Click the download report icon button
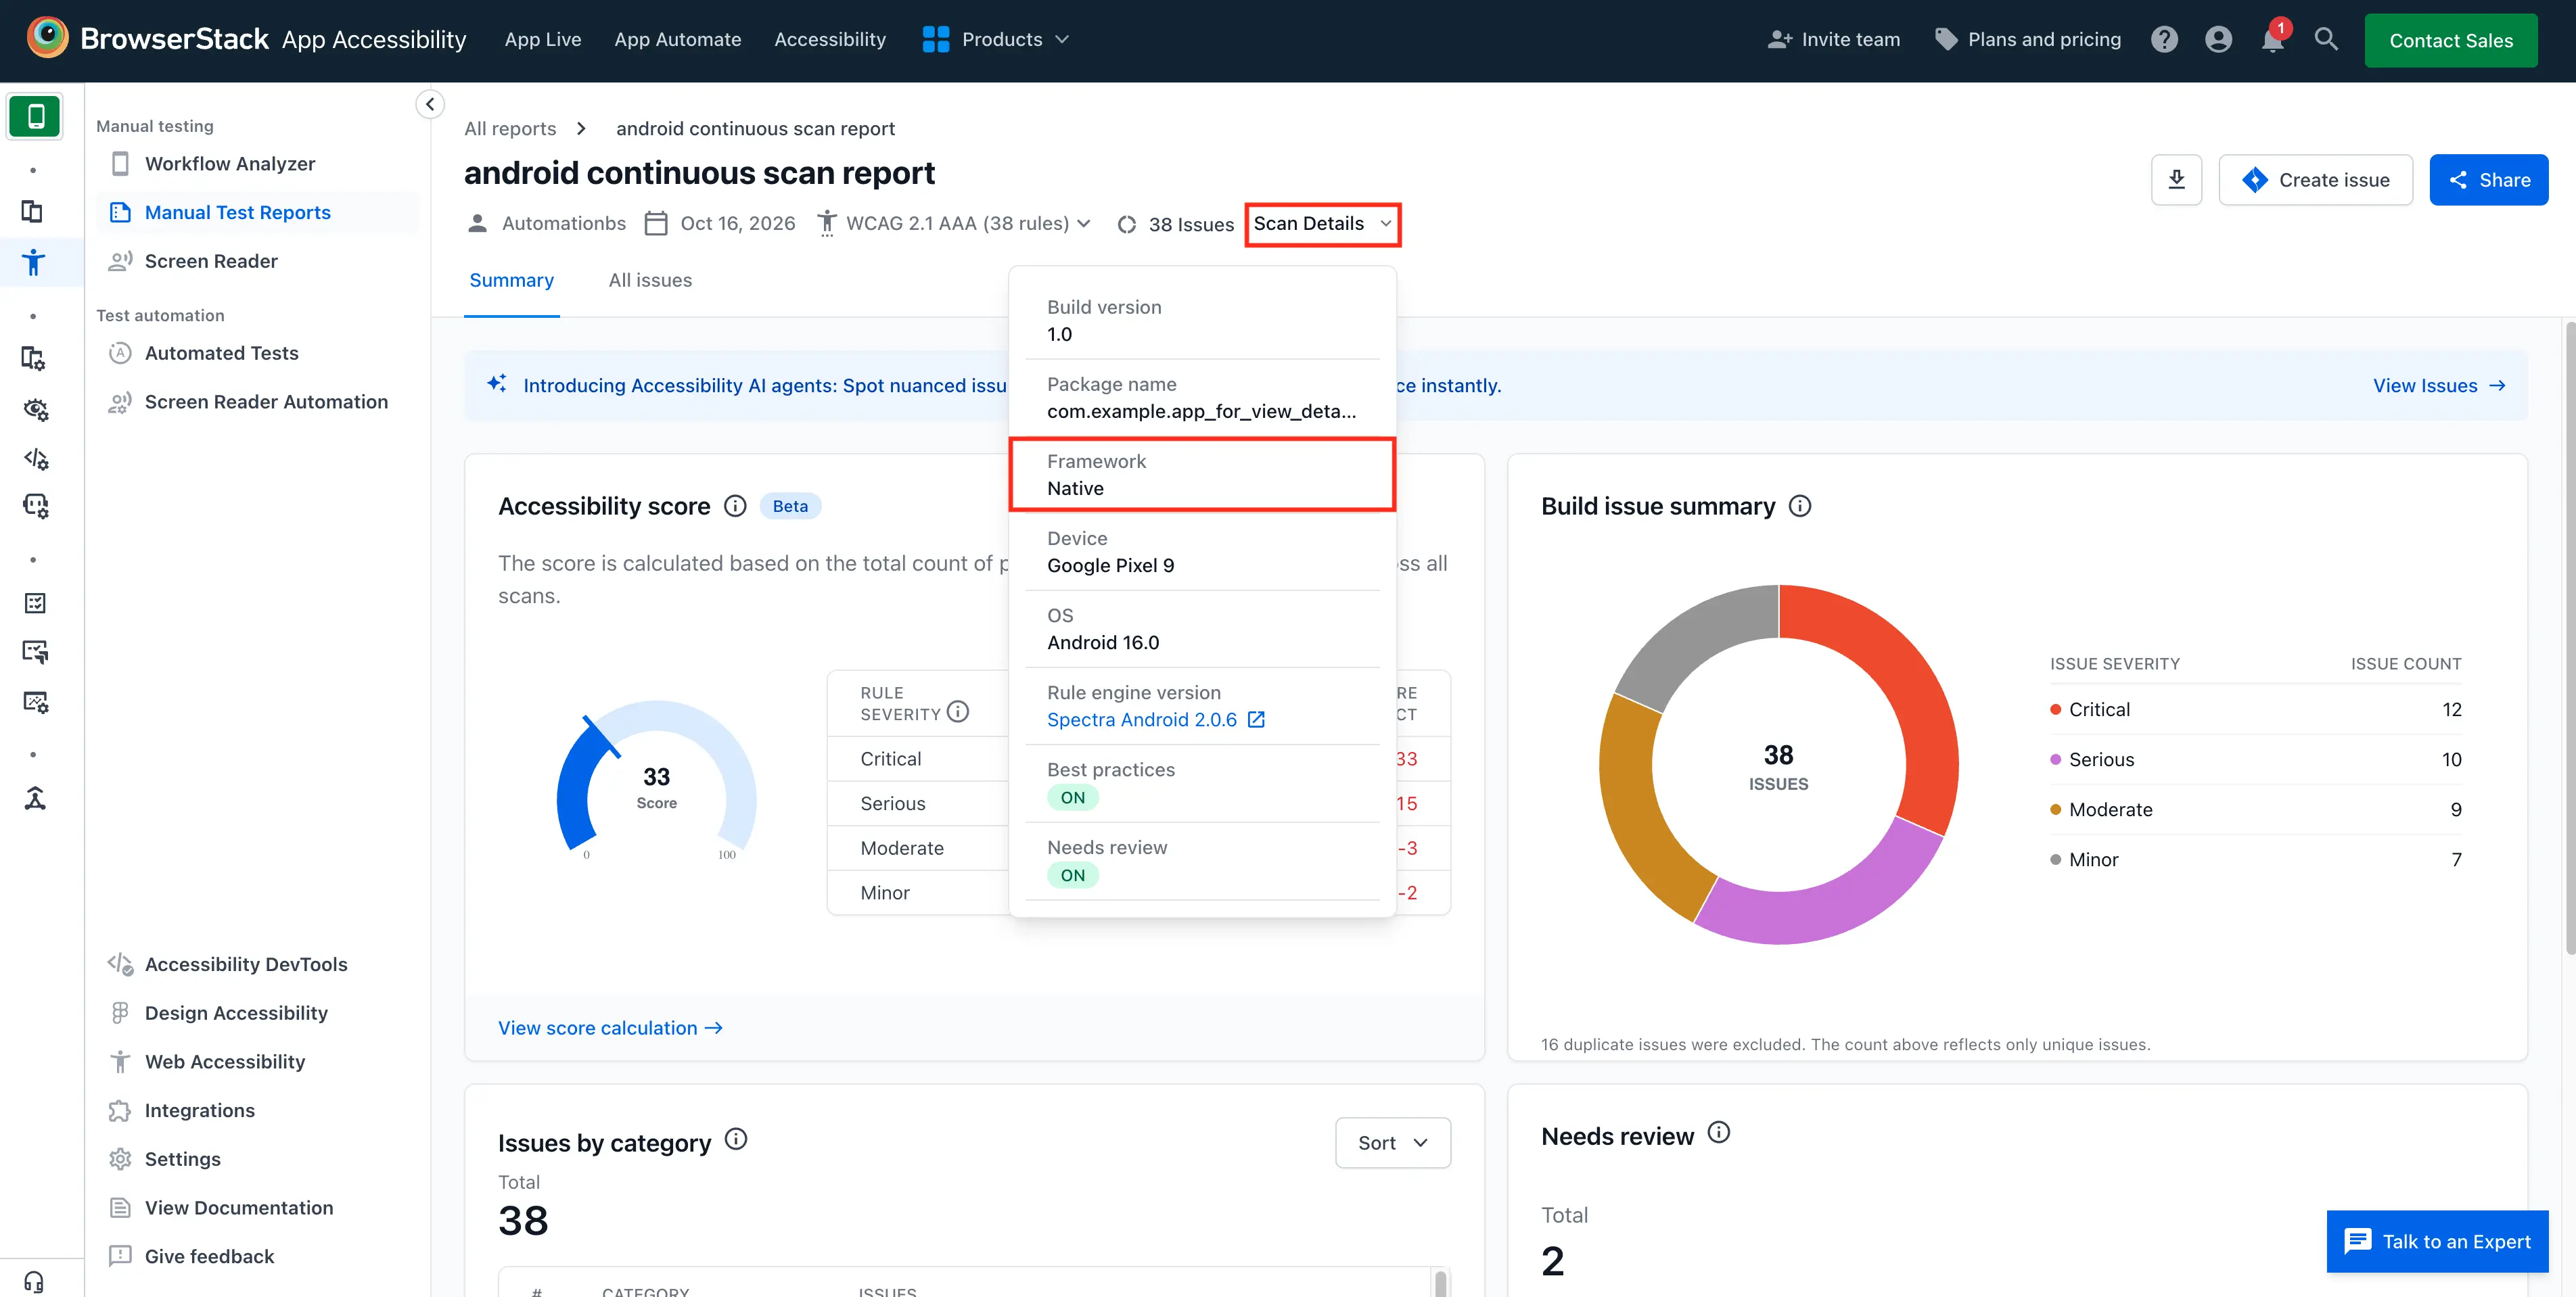The height and width of the screenshot is (1297, 2576). point(2176,180)
